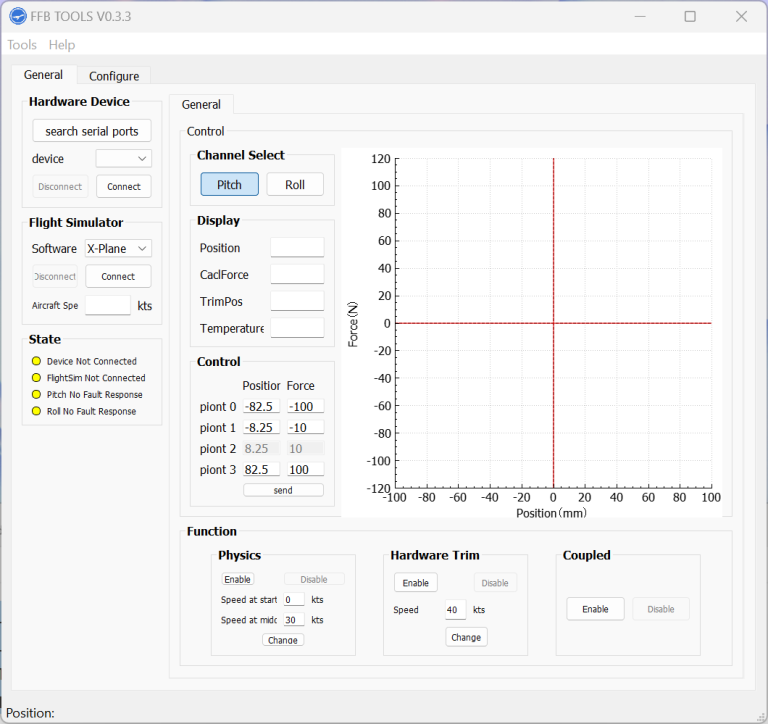The width and height of the screenshot is (768, 724).
Task: Click the Roll No Fault Response indicator
Action: (x=36, y=411)
